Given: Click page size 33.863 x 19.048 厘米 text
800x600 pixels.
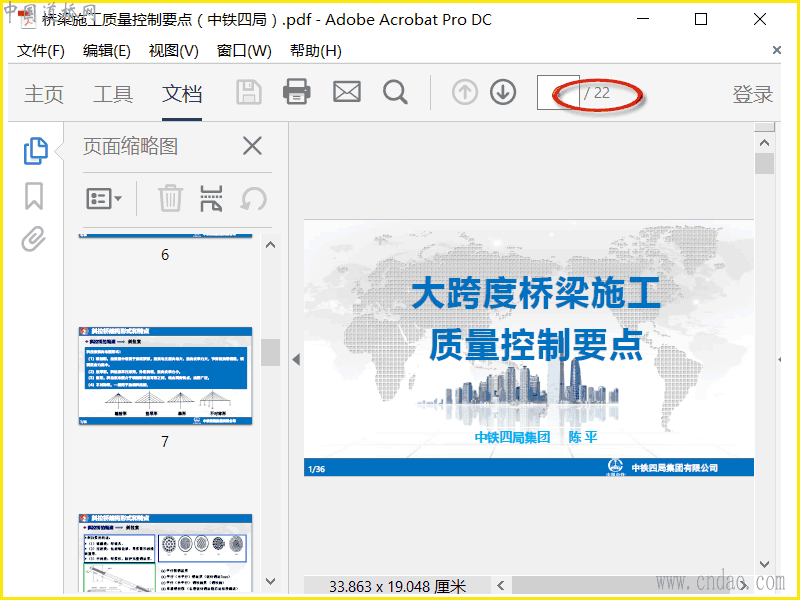Looking at the screenshot, I should pos(397,586).
